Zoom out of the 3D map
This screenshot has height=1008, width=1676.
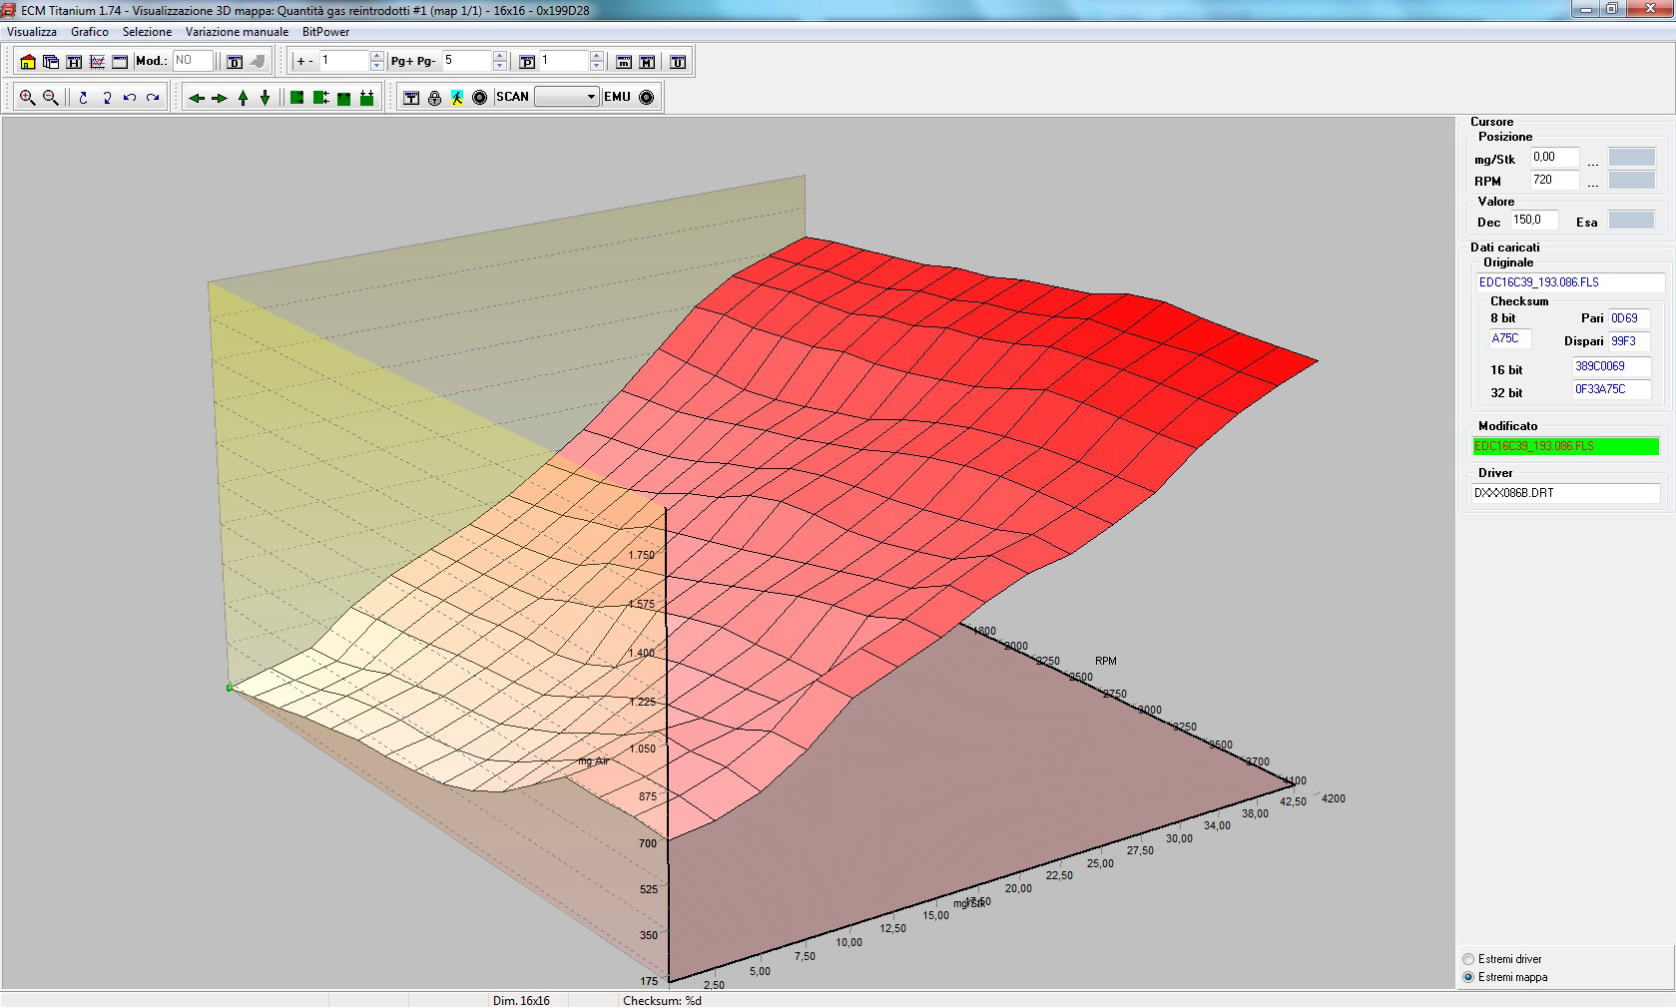pos(51,98)
